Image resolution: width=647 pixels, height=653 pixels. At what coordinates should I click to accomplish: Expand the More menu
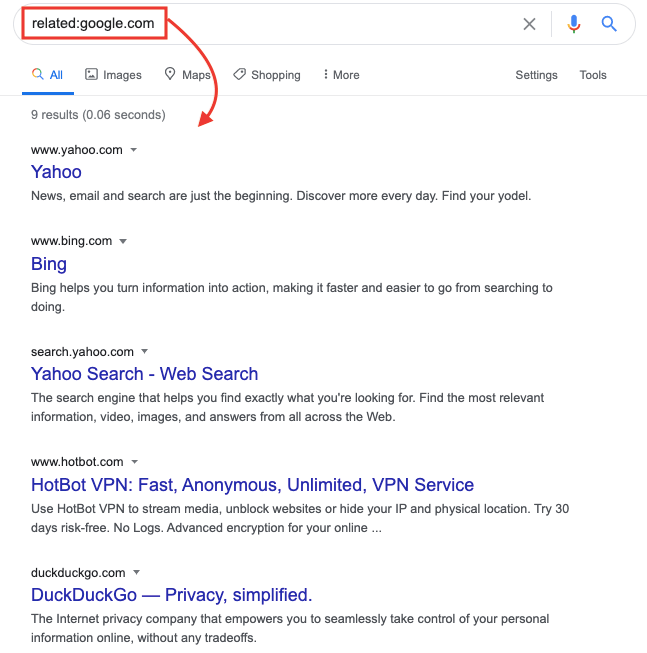[340, 75]
